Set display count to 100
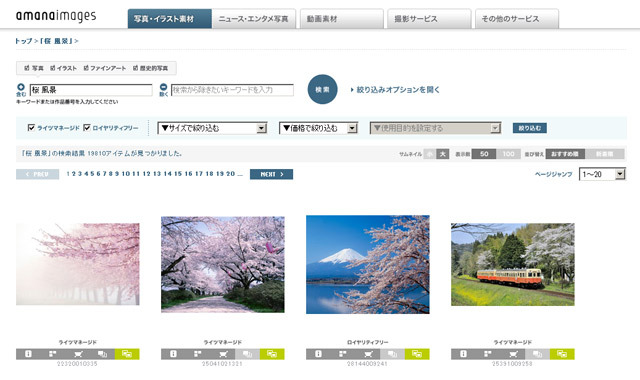This screenshot has height=380, width=640. point(508,154)
